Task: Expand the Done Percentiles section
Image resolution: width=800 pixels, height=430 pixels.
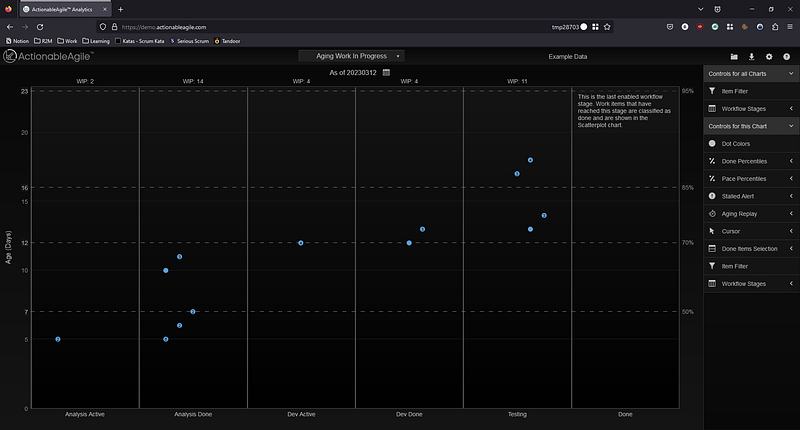Action: 751,161
